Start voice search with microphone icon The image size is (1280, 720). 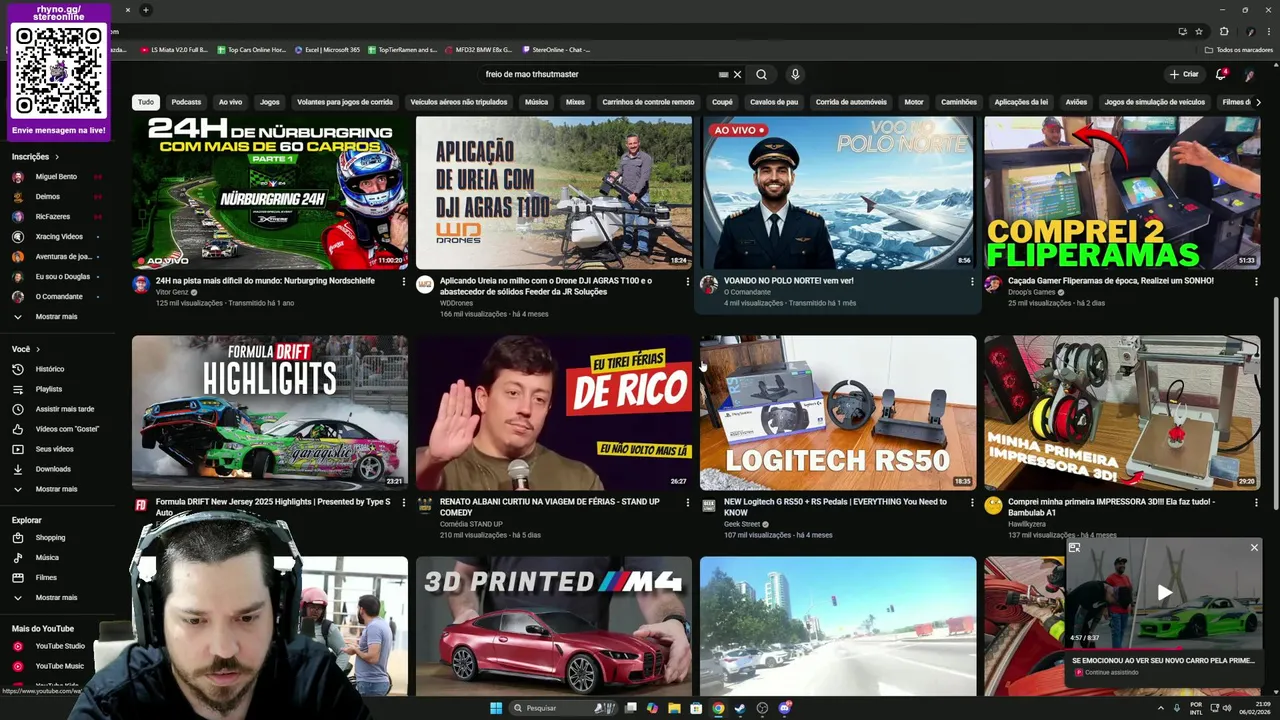tap(795, 74)
